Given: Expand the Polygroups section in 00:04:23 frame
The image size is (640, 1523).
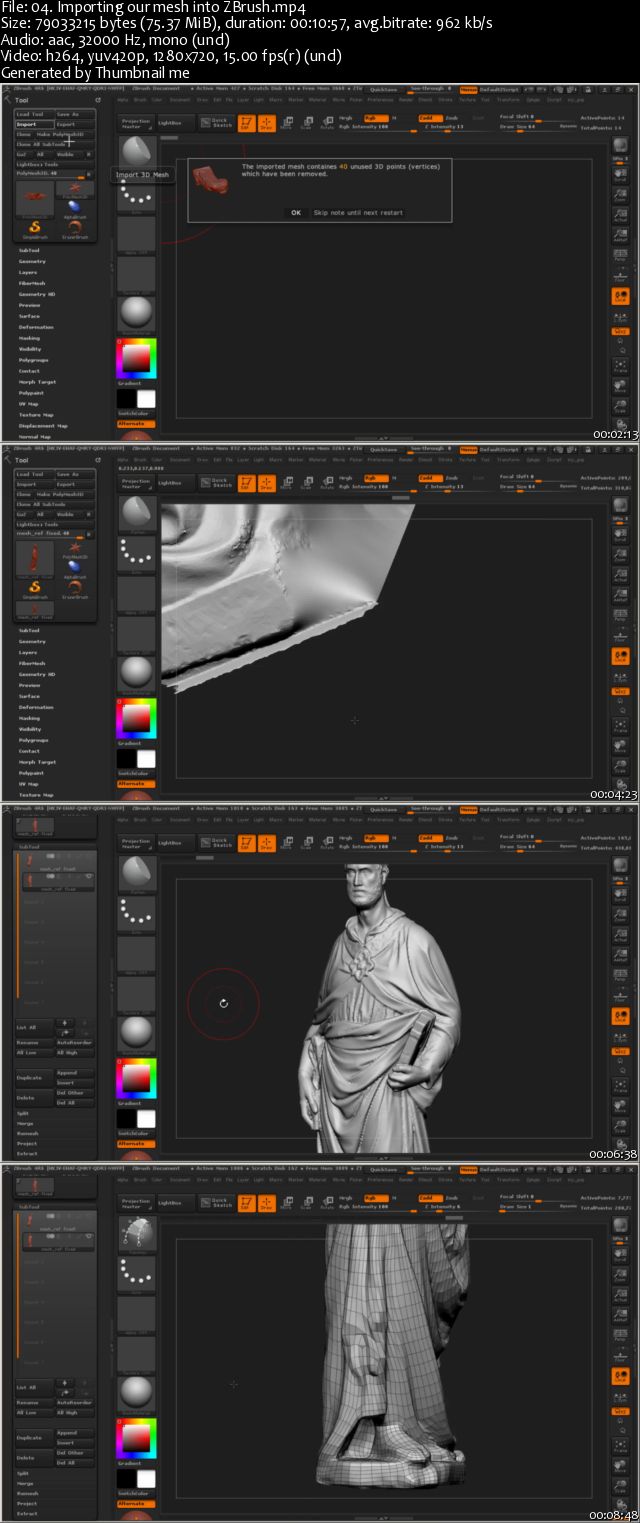Looking at the screenshot, I should point(33,740).
